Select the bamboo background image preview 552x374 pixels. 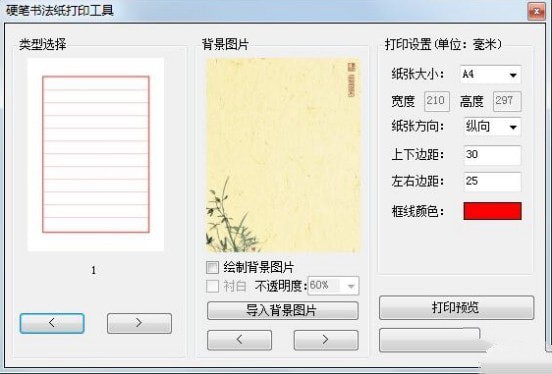point(283,155)
